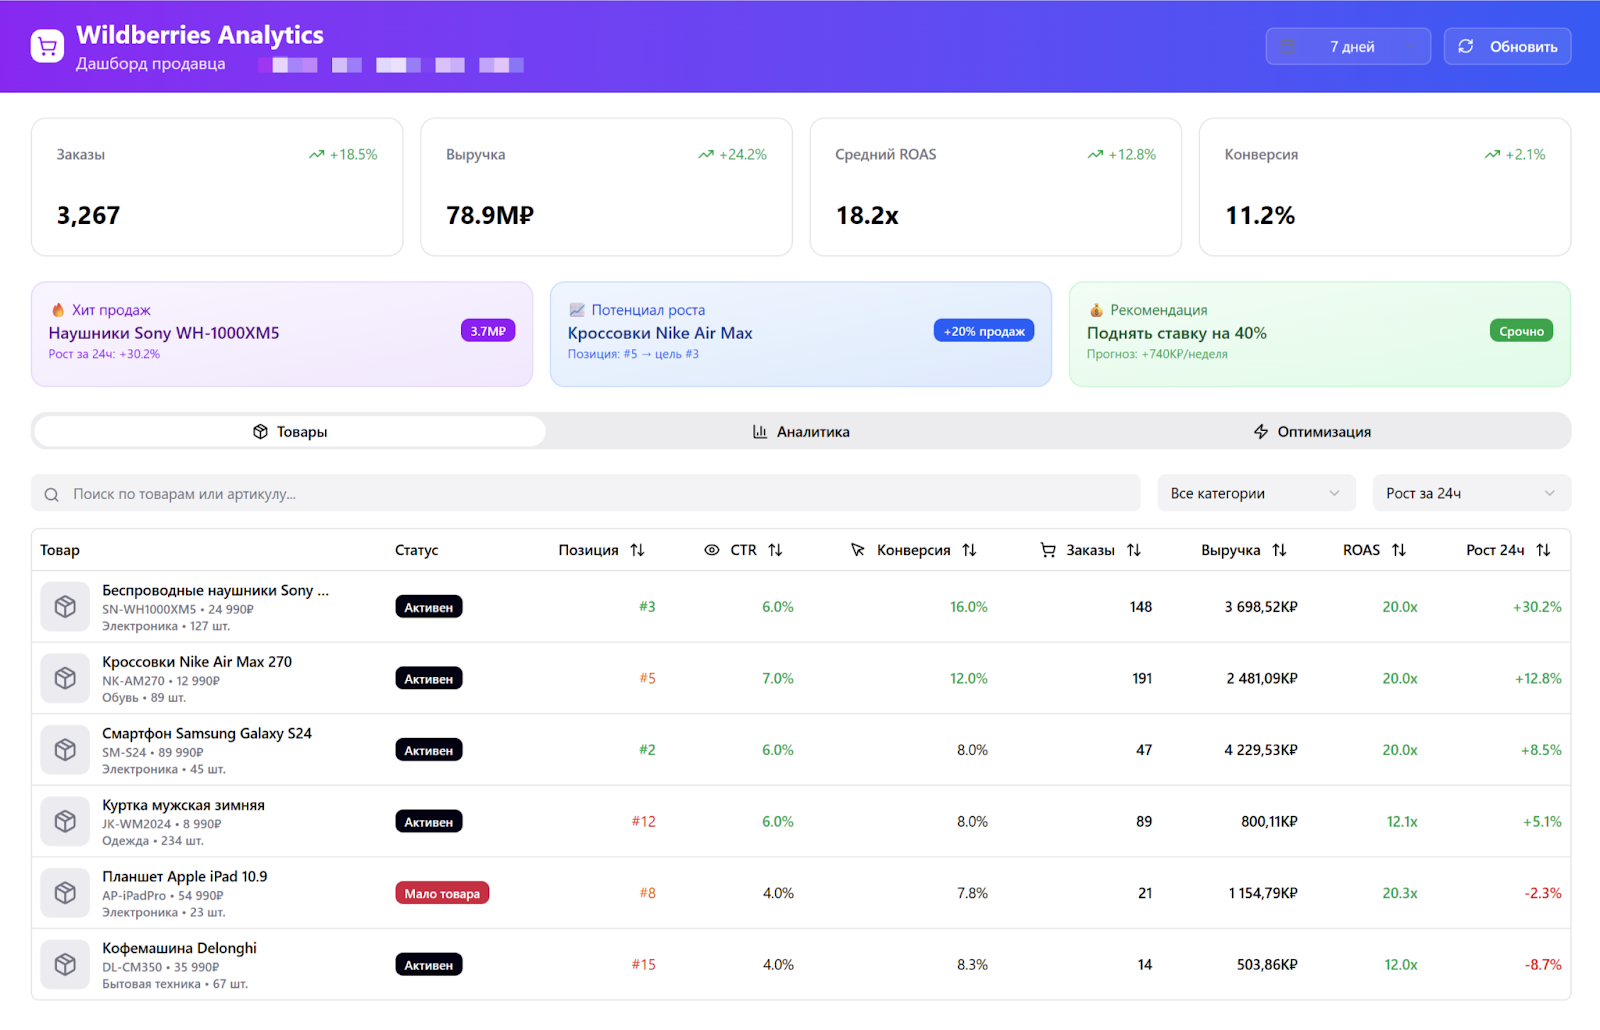The width and height of the screenshot is (1600, 1030).
Task: Click the refresh arrows icon
Action: (x=1466, y=46)
